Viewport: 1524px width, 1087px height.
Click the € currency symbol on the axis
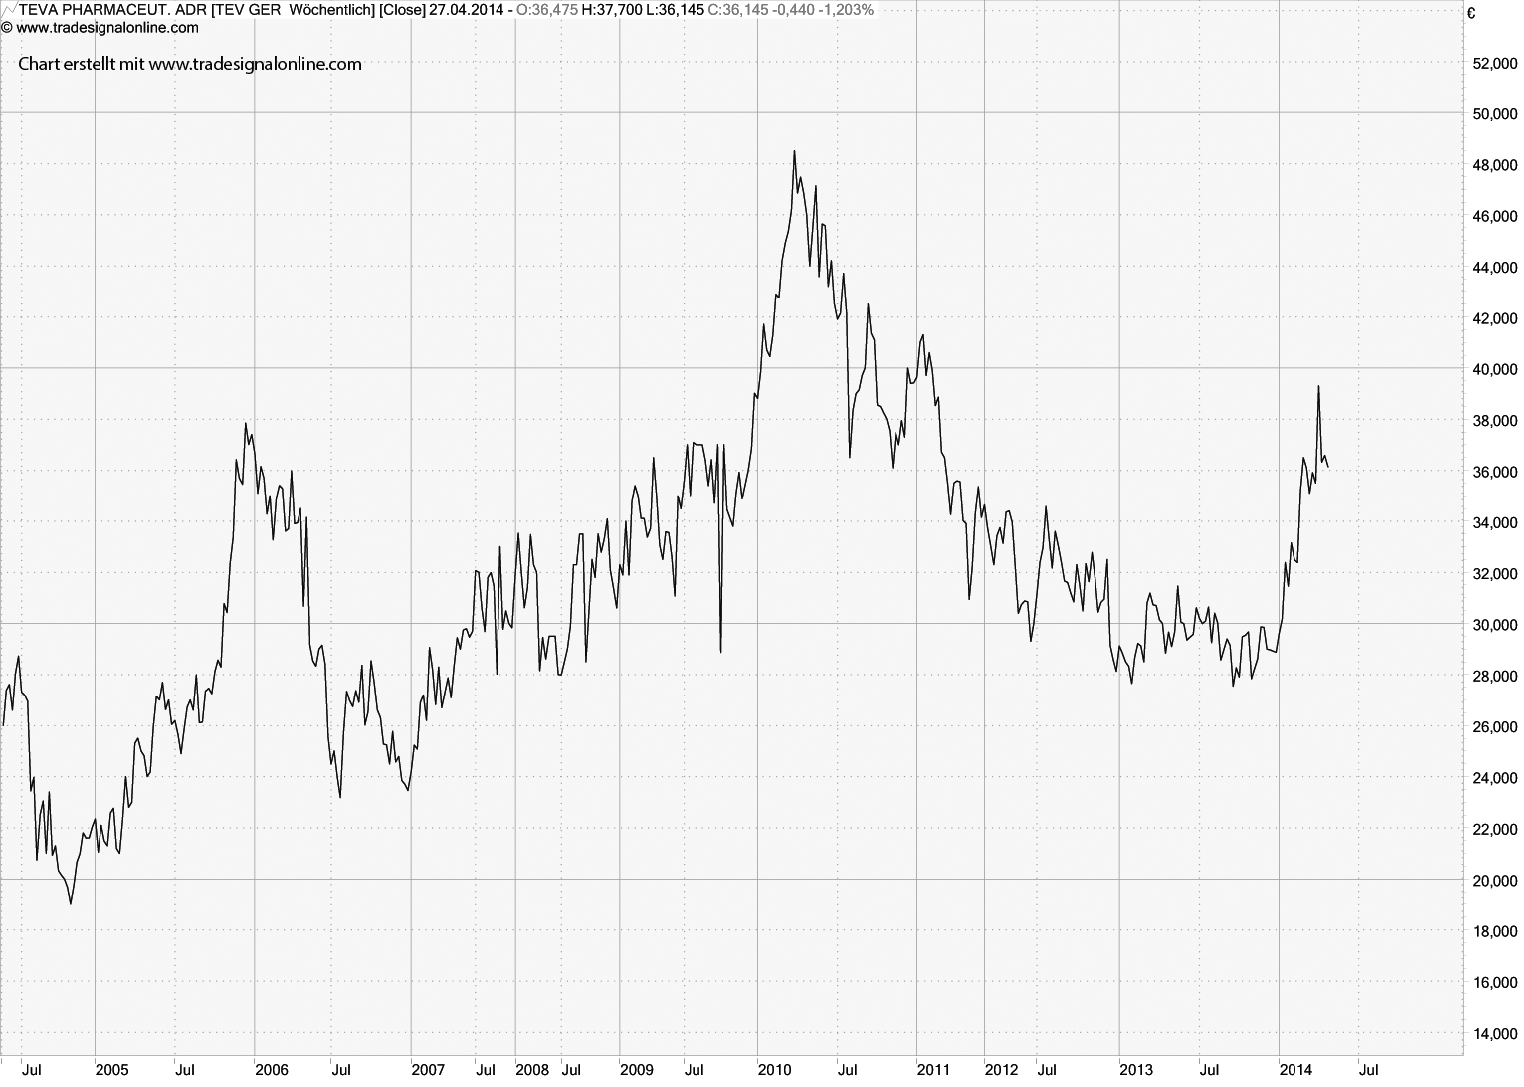click(1471, 14)
